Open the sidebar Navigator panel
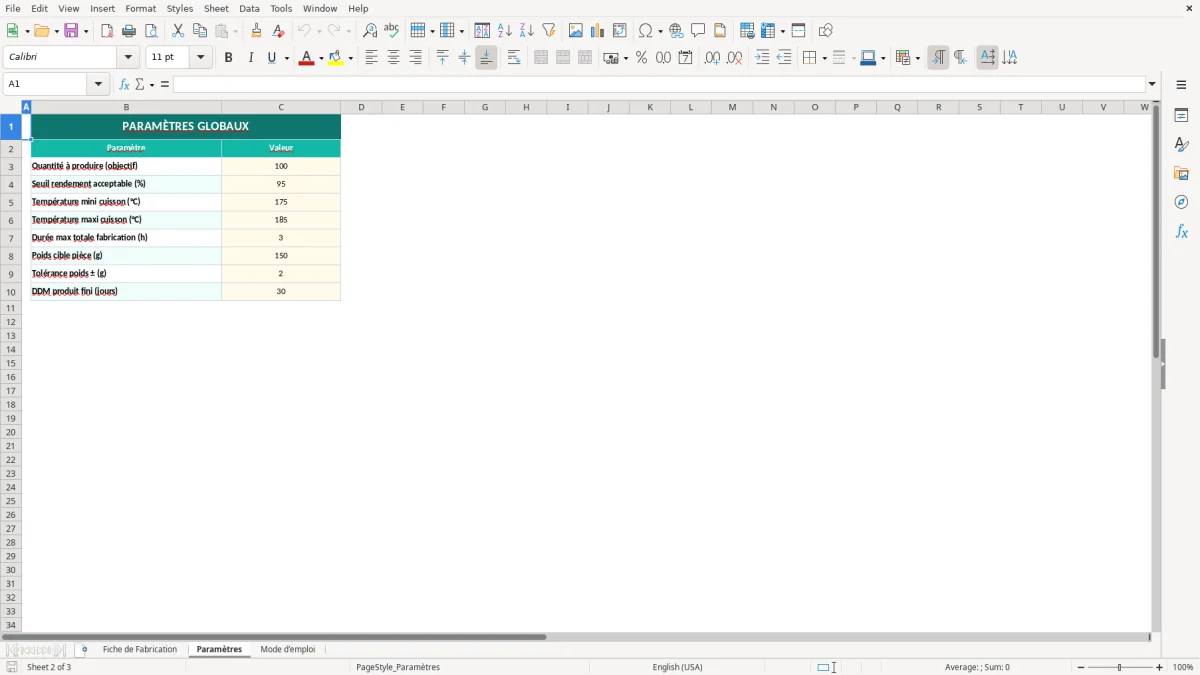 pyautogui.click(x=1182, y=202)
